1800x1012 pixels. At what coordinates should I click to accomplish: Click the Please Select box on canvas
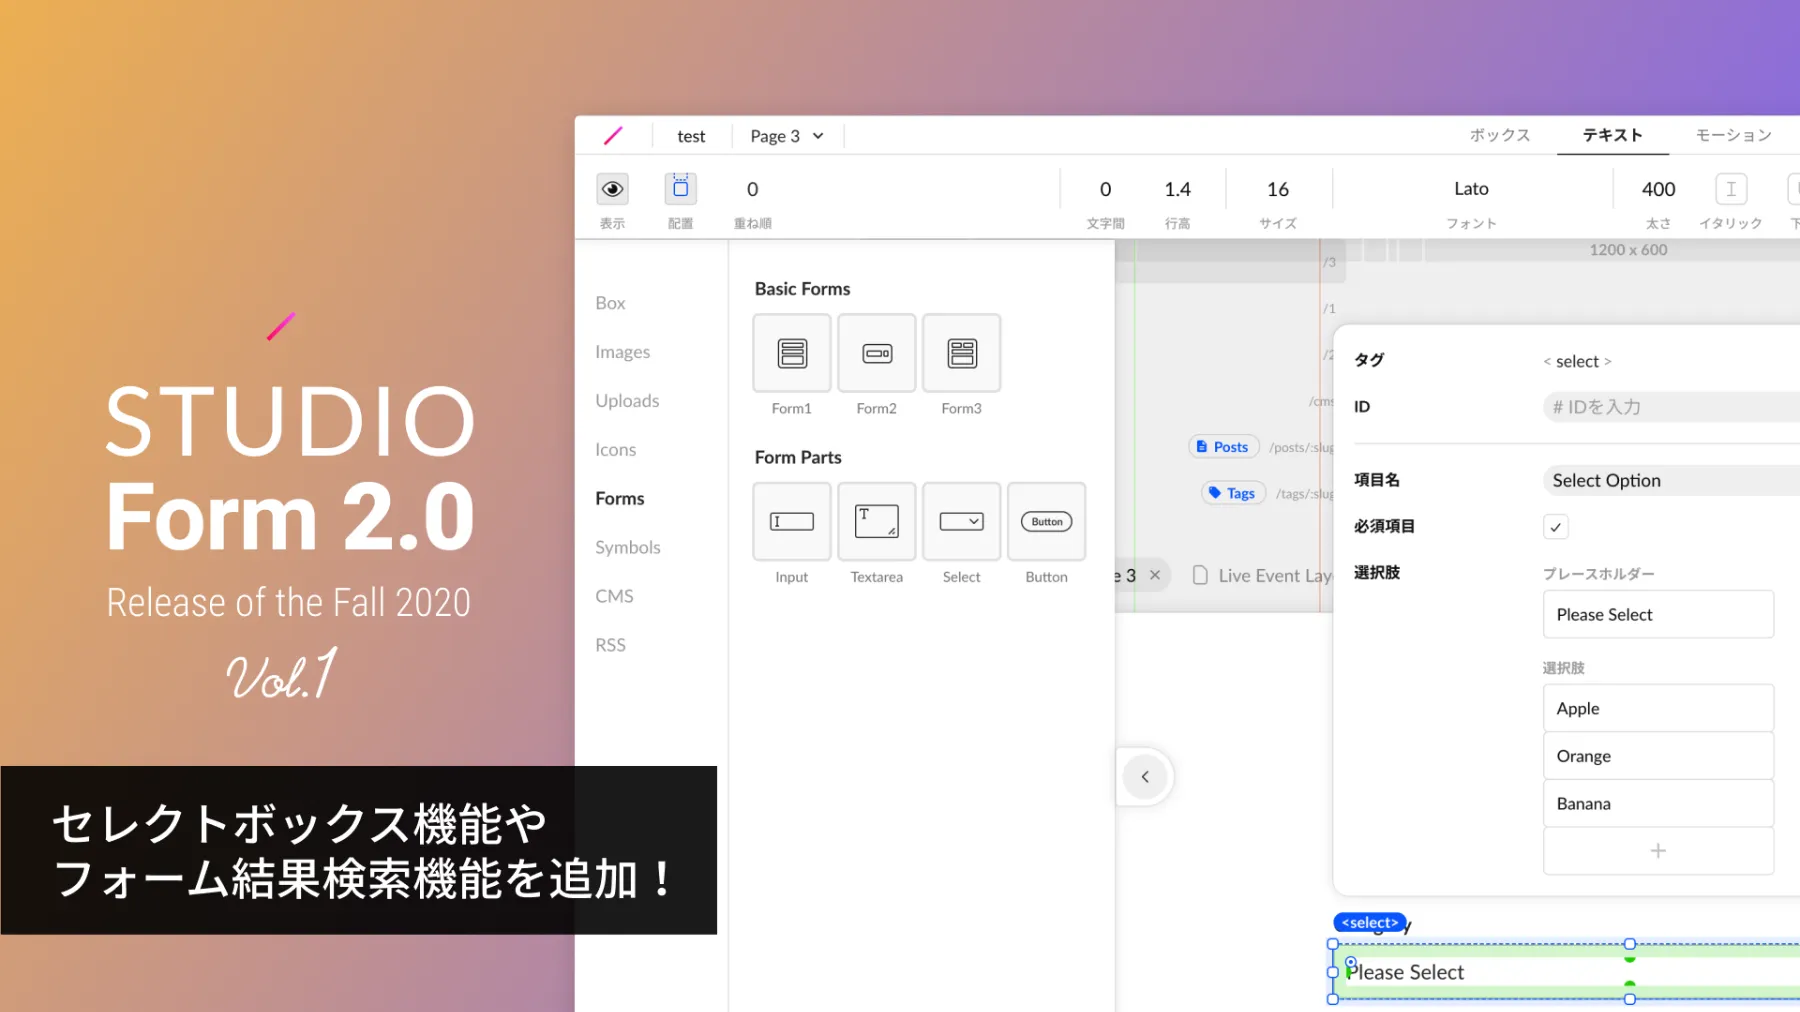(1567, 972)
